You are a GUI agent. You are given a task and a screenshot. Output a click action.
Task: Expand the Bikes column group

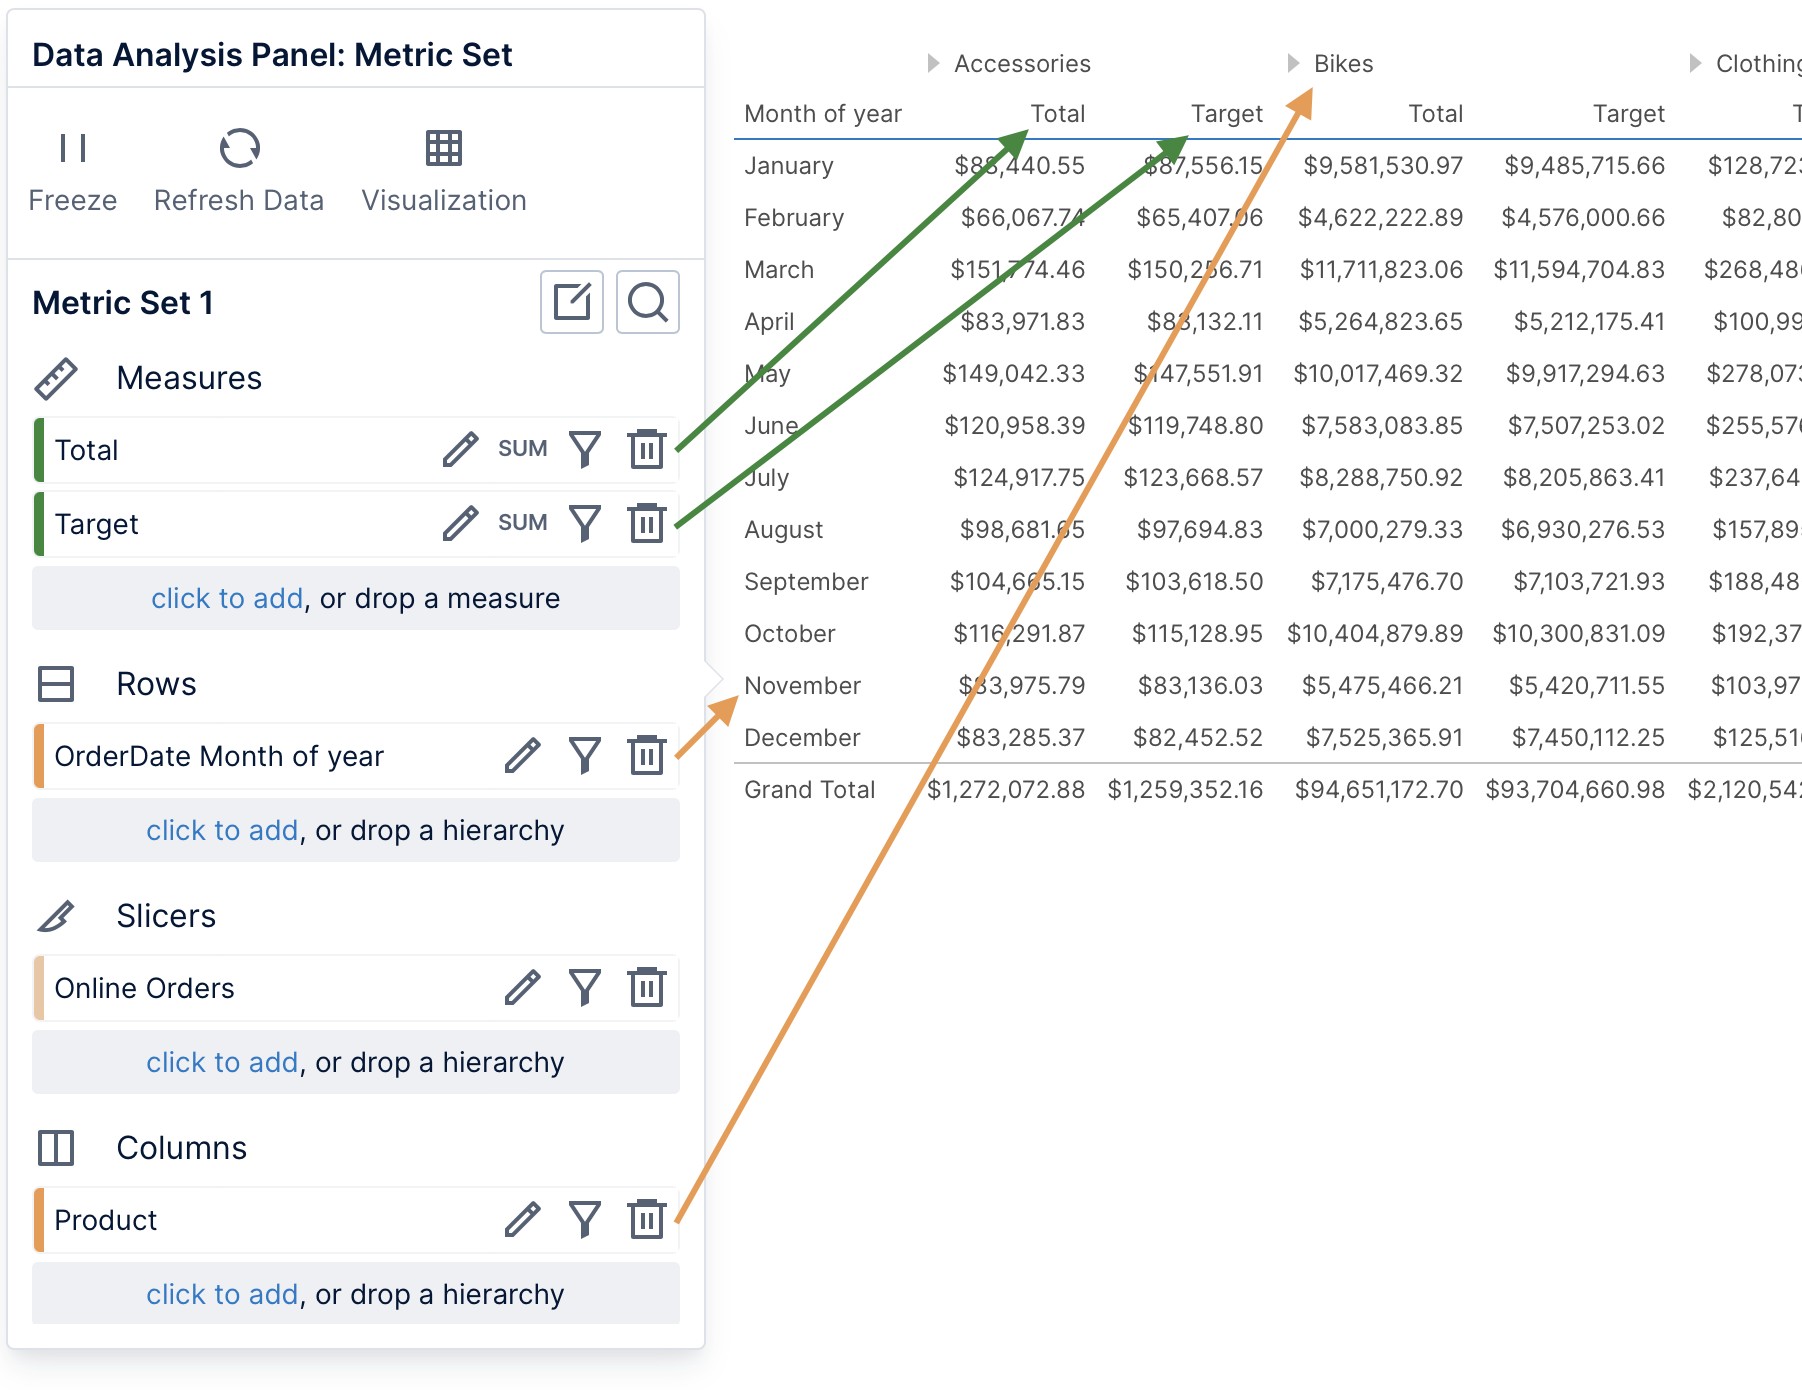click(1291, 63)
